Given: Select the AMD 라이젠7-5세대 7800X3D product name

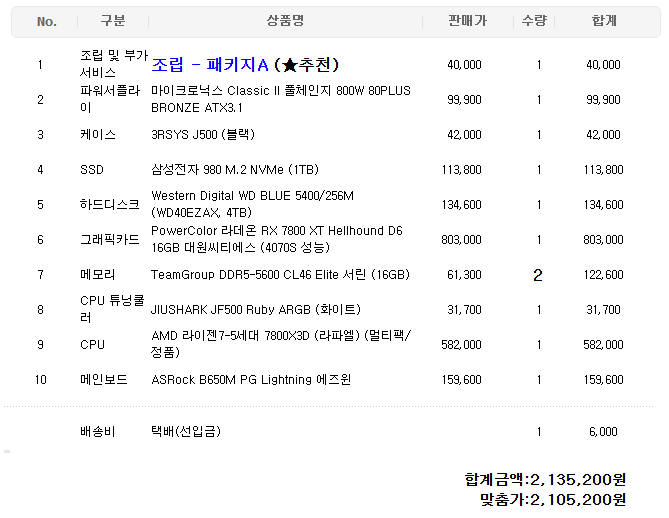Looking at the screenshot, I should point(281,344).
